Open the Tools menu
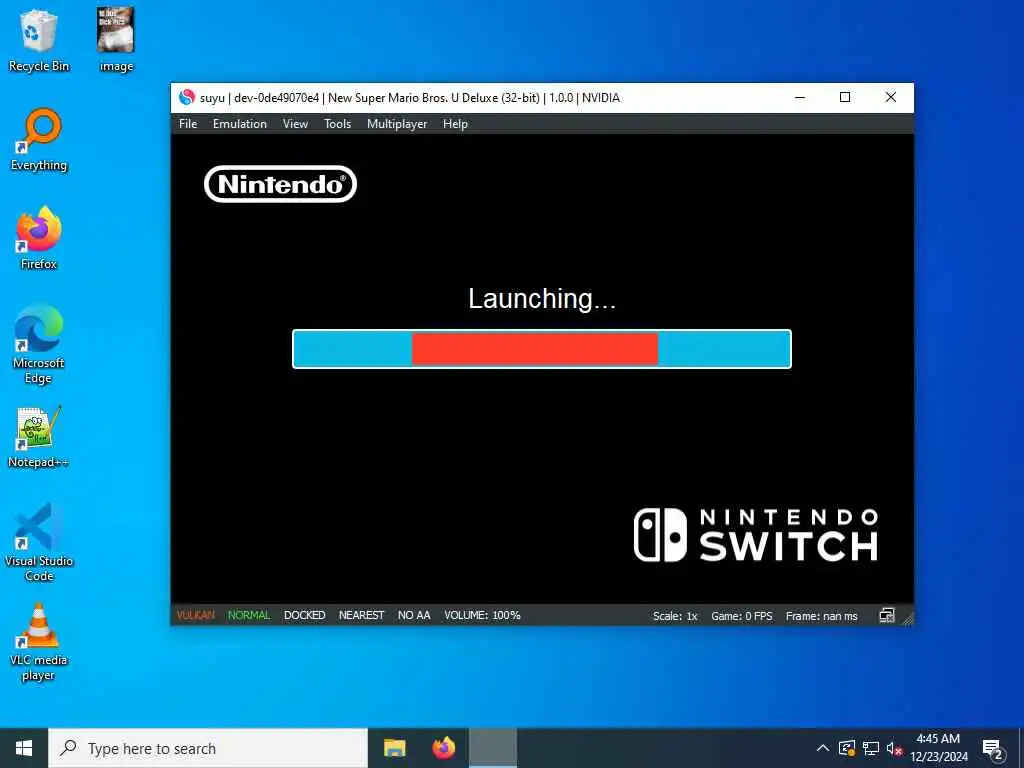 [338, 123]
